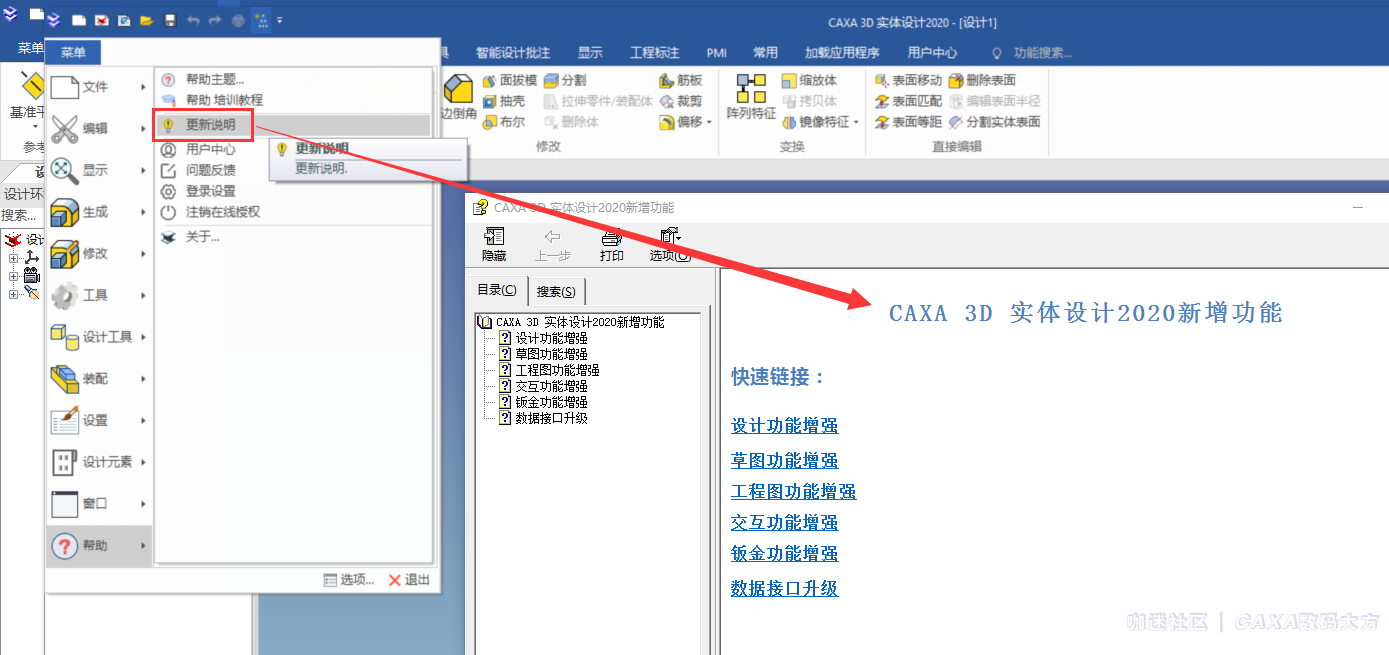Switch to 目录(C) tab in help window
Image resolution: width=1389 pixels, height=655 pixels.
pyautogui.click(x=497, y=290)
